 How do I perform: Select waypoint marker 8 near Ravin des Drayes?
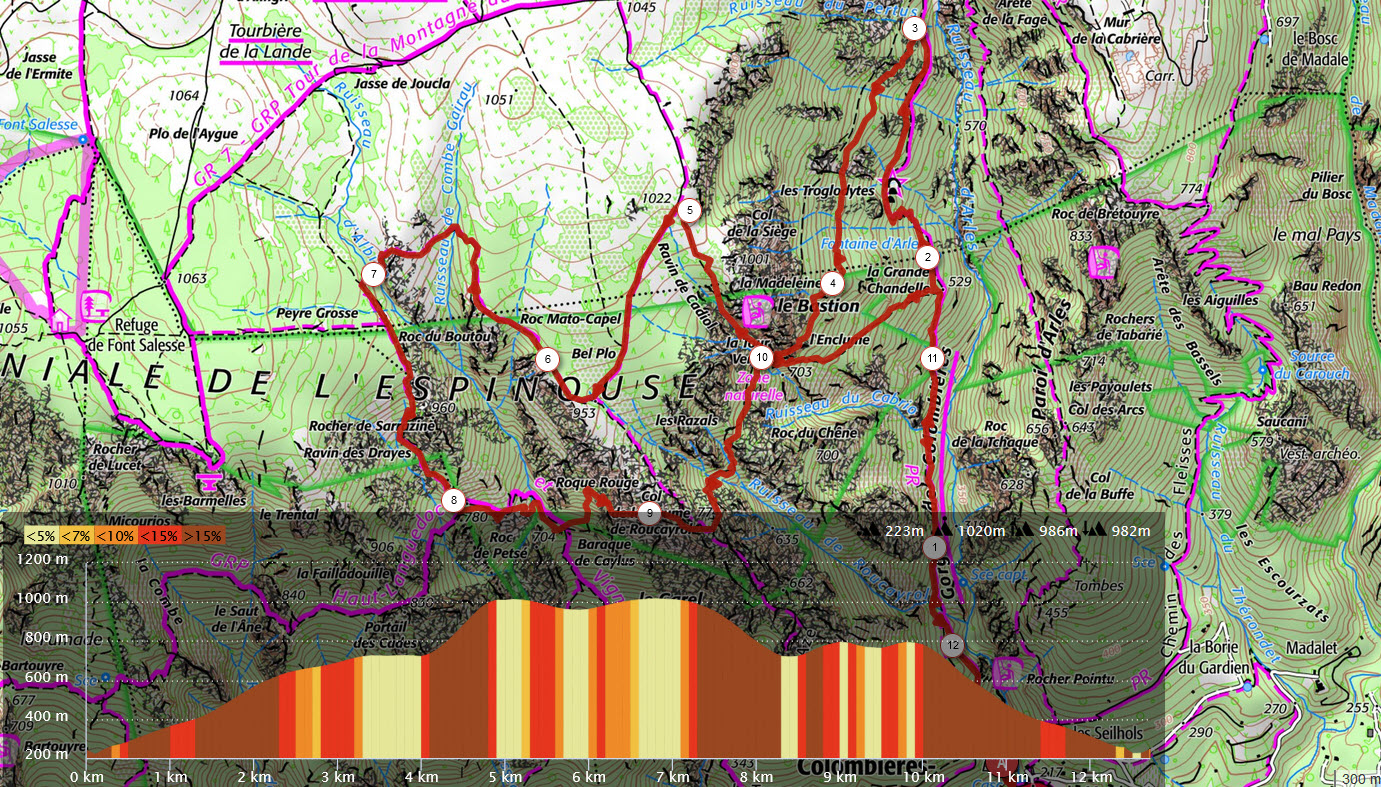click(x=453, y=500)
